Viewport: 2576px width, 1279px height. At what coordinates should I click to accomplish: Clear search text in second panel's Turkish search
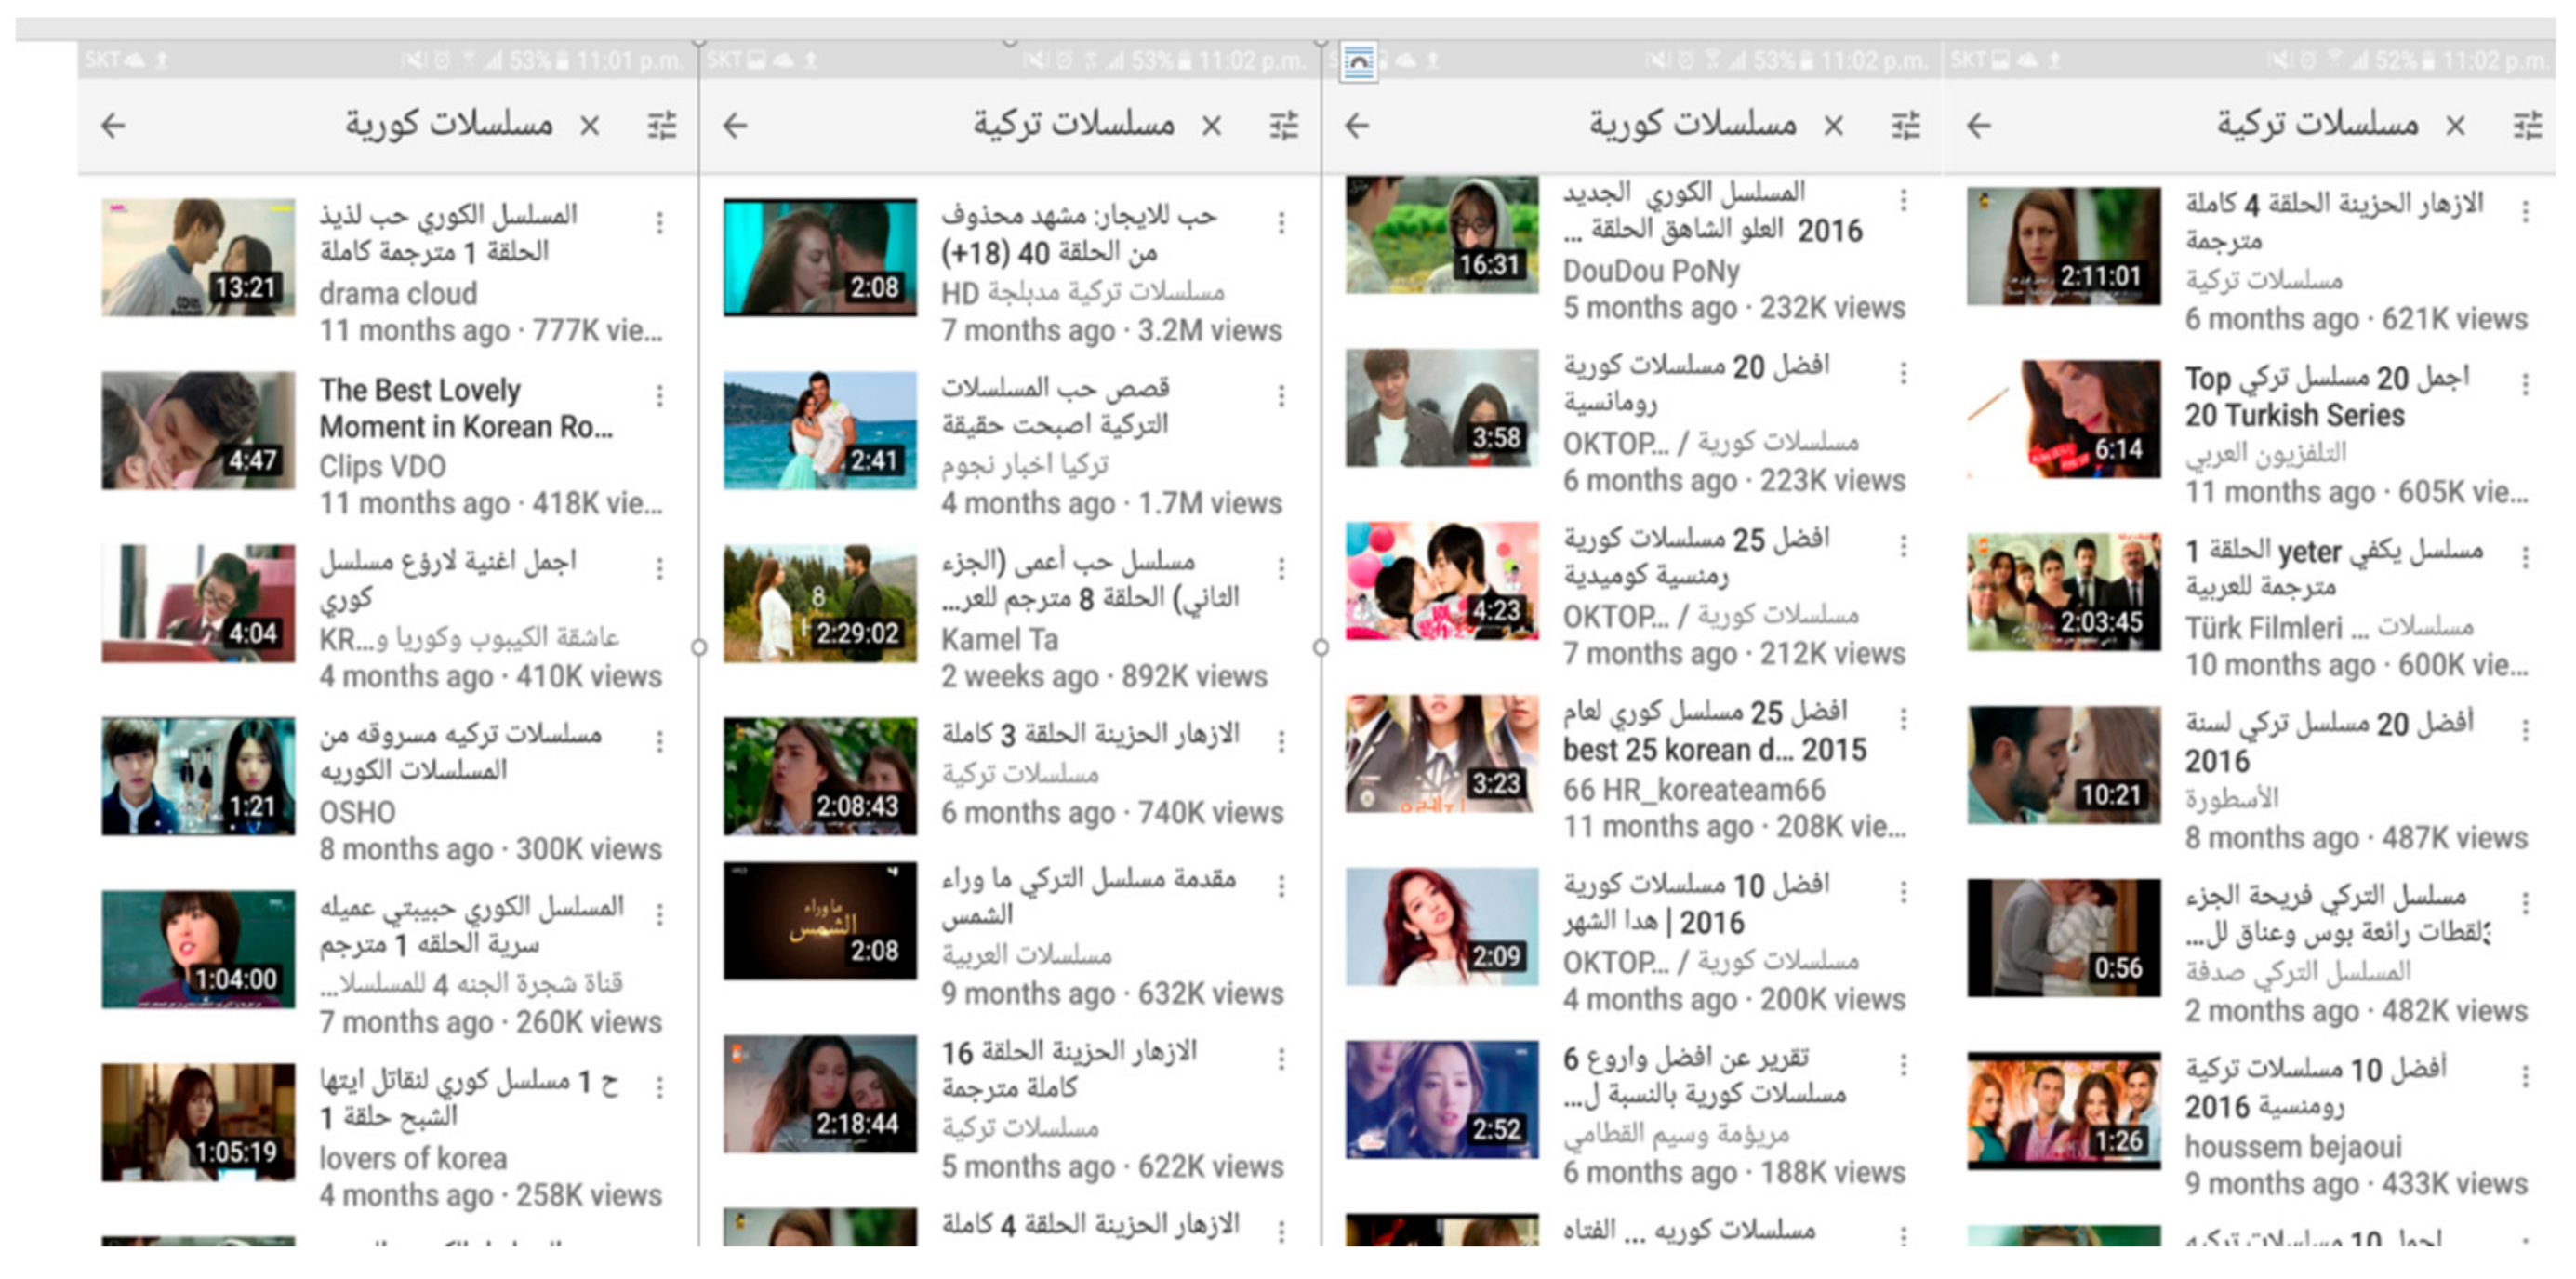click(1212, 126)
